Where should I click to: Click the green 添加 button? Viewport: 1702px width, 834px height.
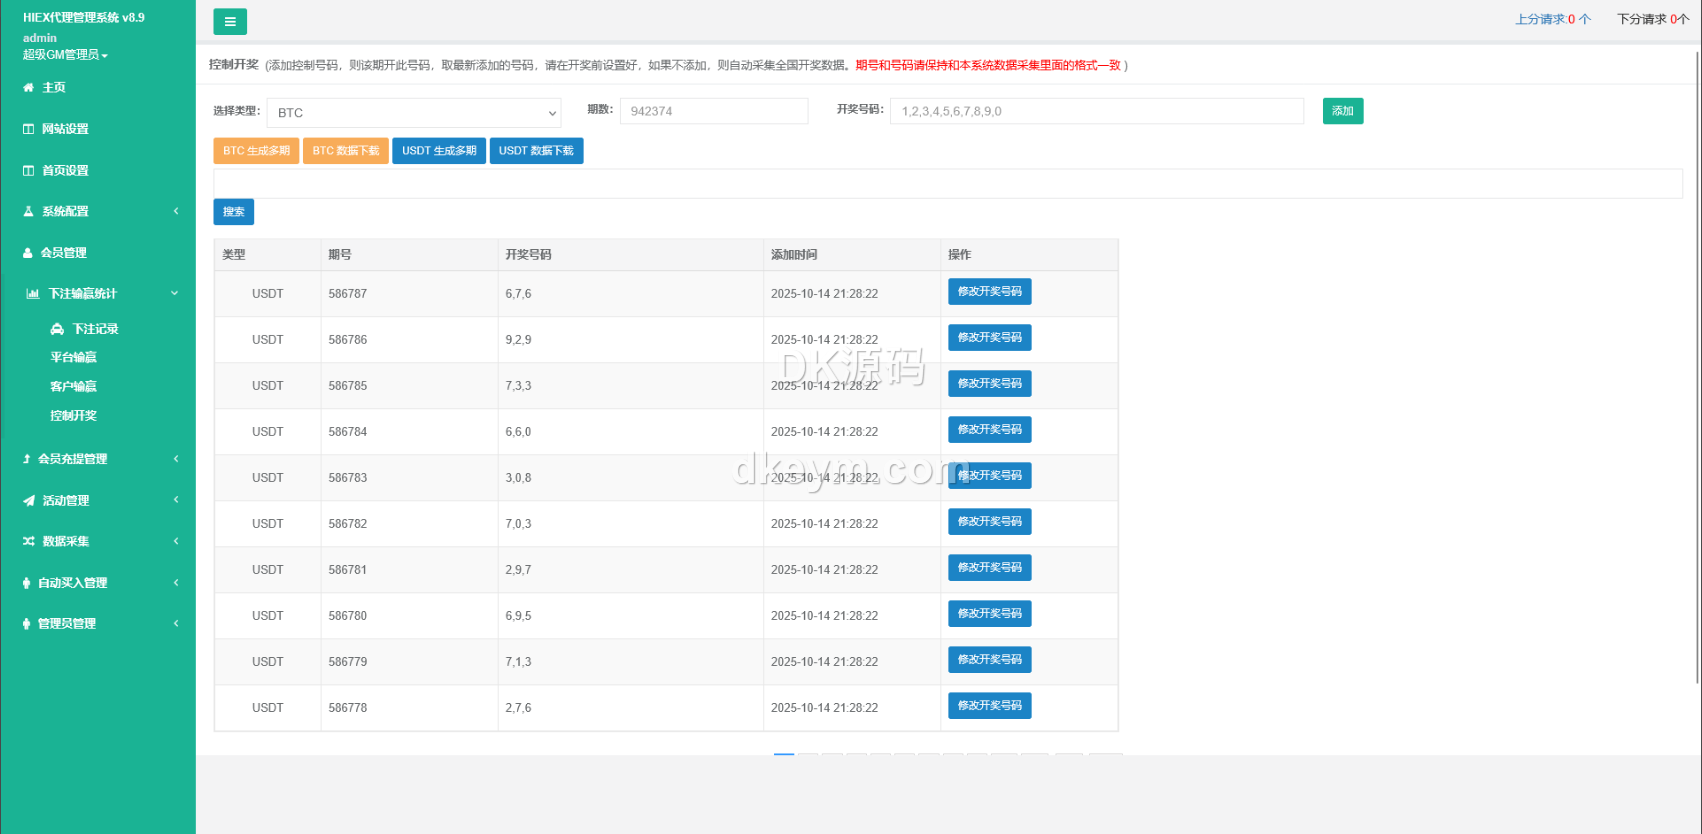click(1342, 111)
